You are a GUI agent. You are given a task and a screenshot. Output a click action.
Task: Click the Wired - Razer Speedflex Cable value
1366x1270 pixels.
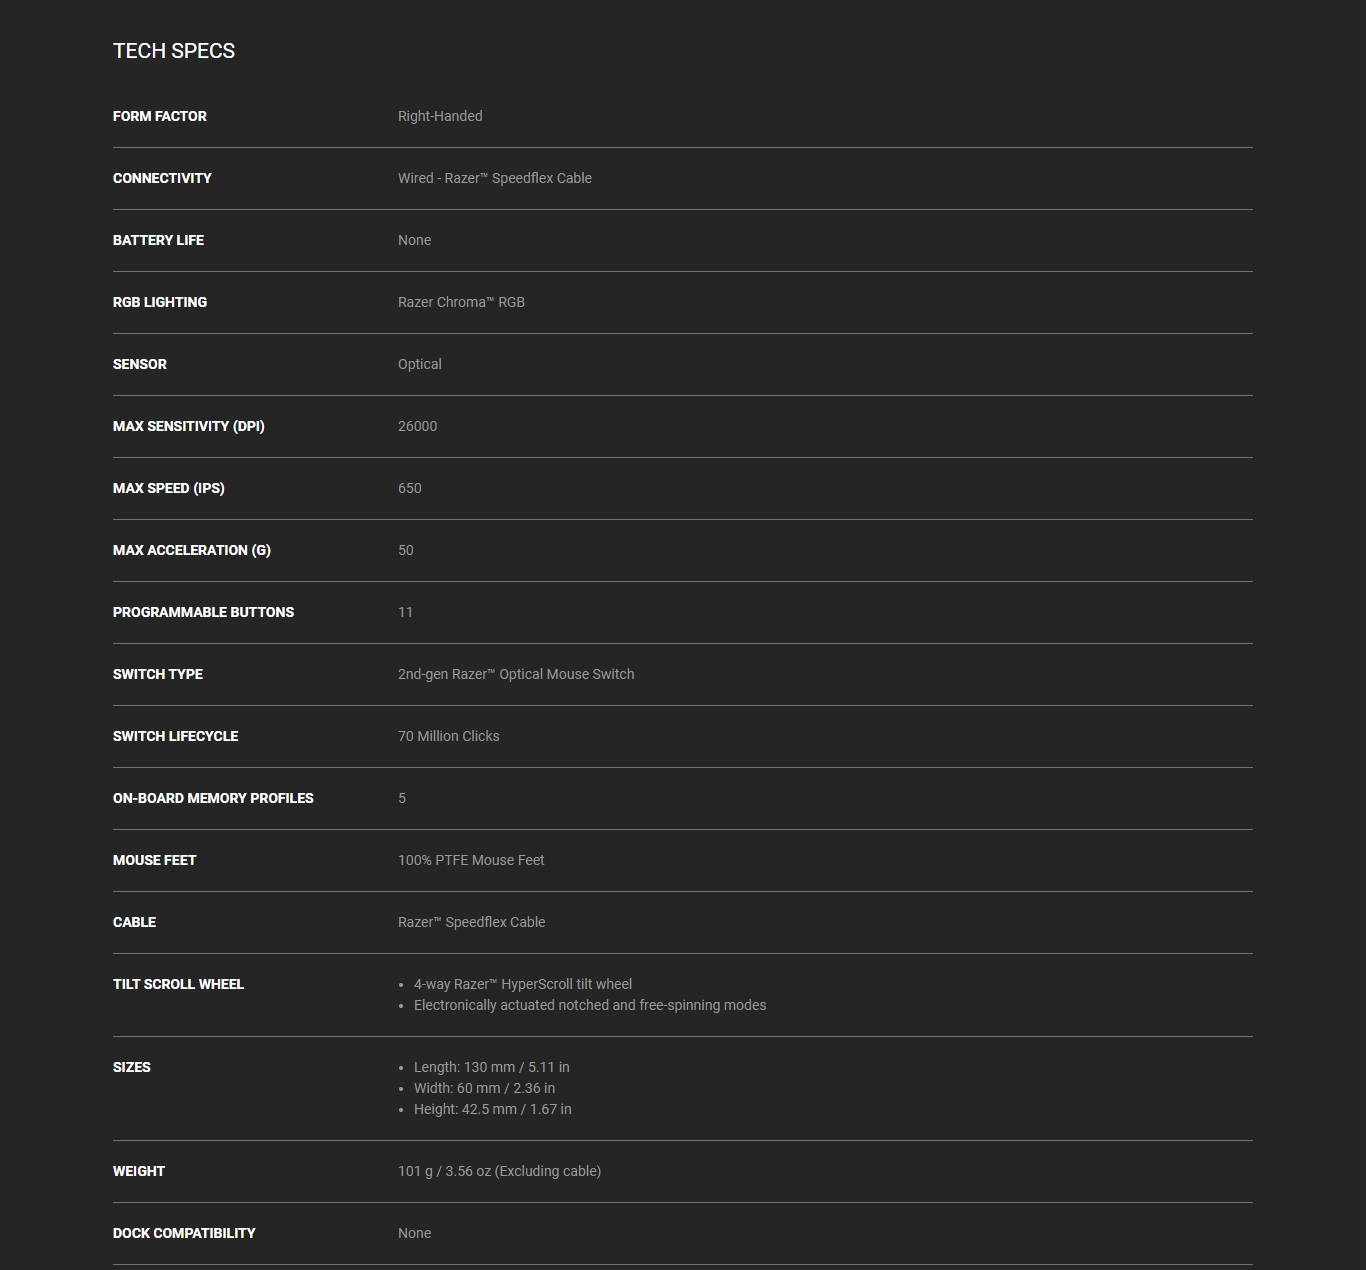pyautogui.click(x=495, y=178)
